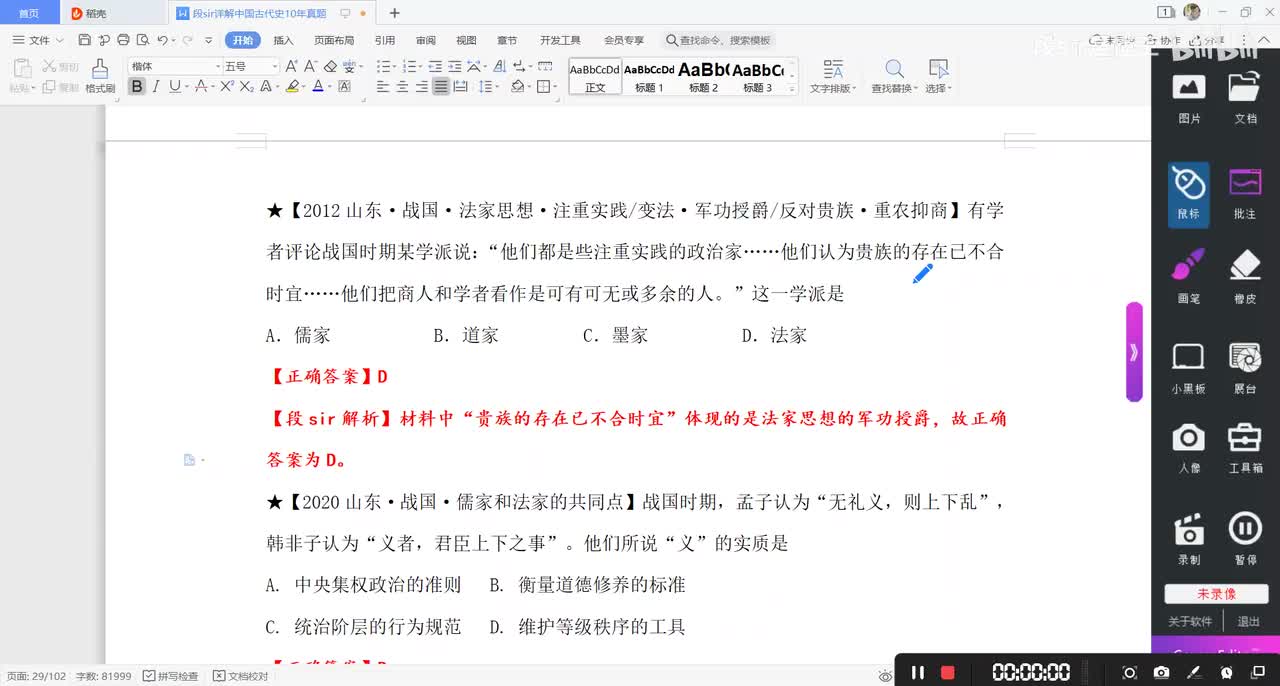Open the 展台 (display stand) tool
Image resolution: width=1280 pixels, height=686 pixels.
[x=1245, y=367]
